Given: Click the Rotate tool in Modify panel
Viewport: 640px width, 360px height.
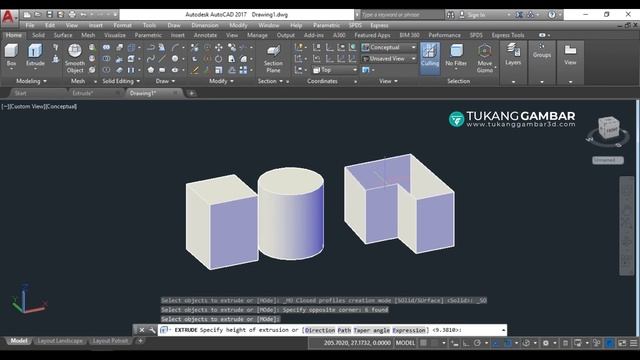Looking at the screenshot, I should pyautogui.click(x=219, y=59).
